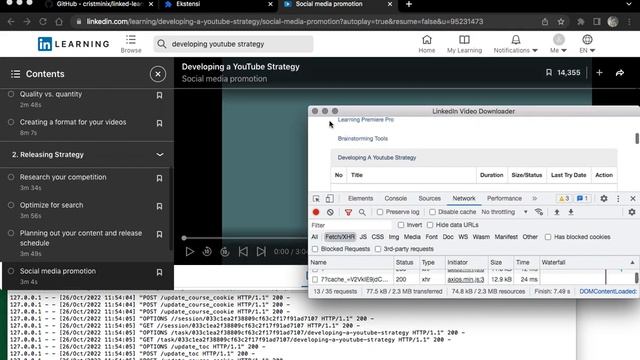This screenshot has width=640, height=360.
Task: Rewind video ten seconds
Action: tap(207, 251)
